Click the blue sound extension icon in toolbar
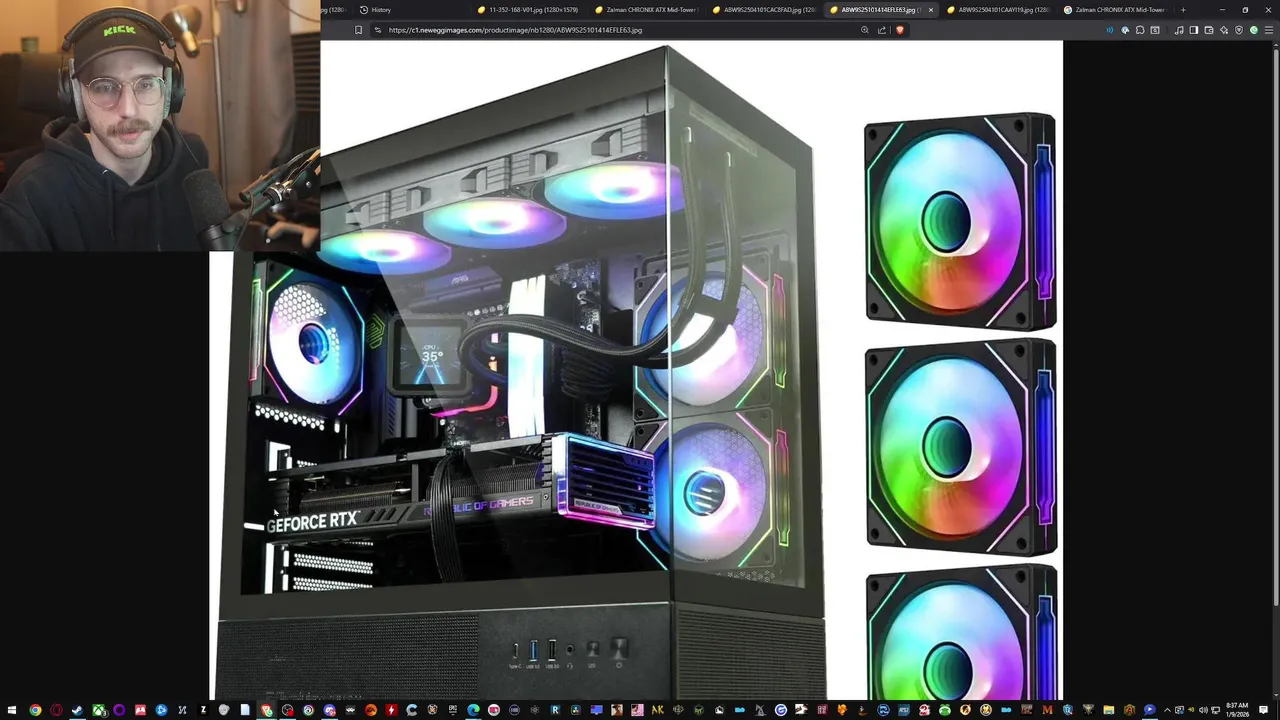1280x720 pixels. coord(1110,30)
